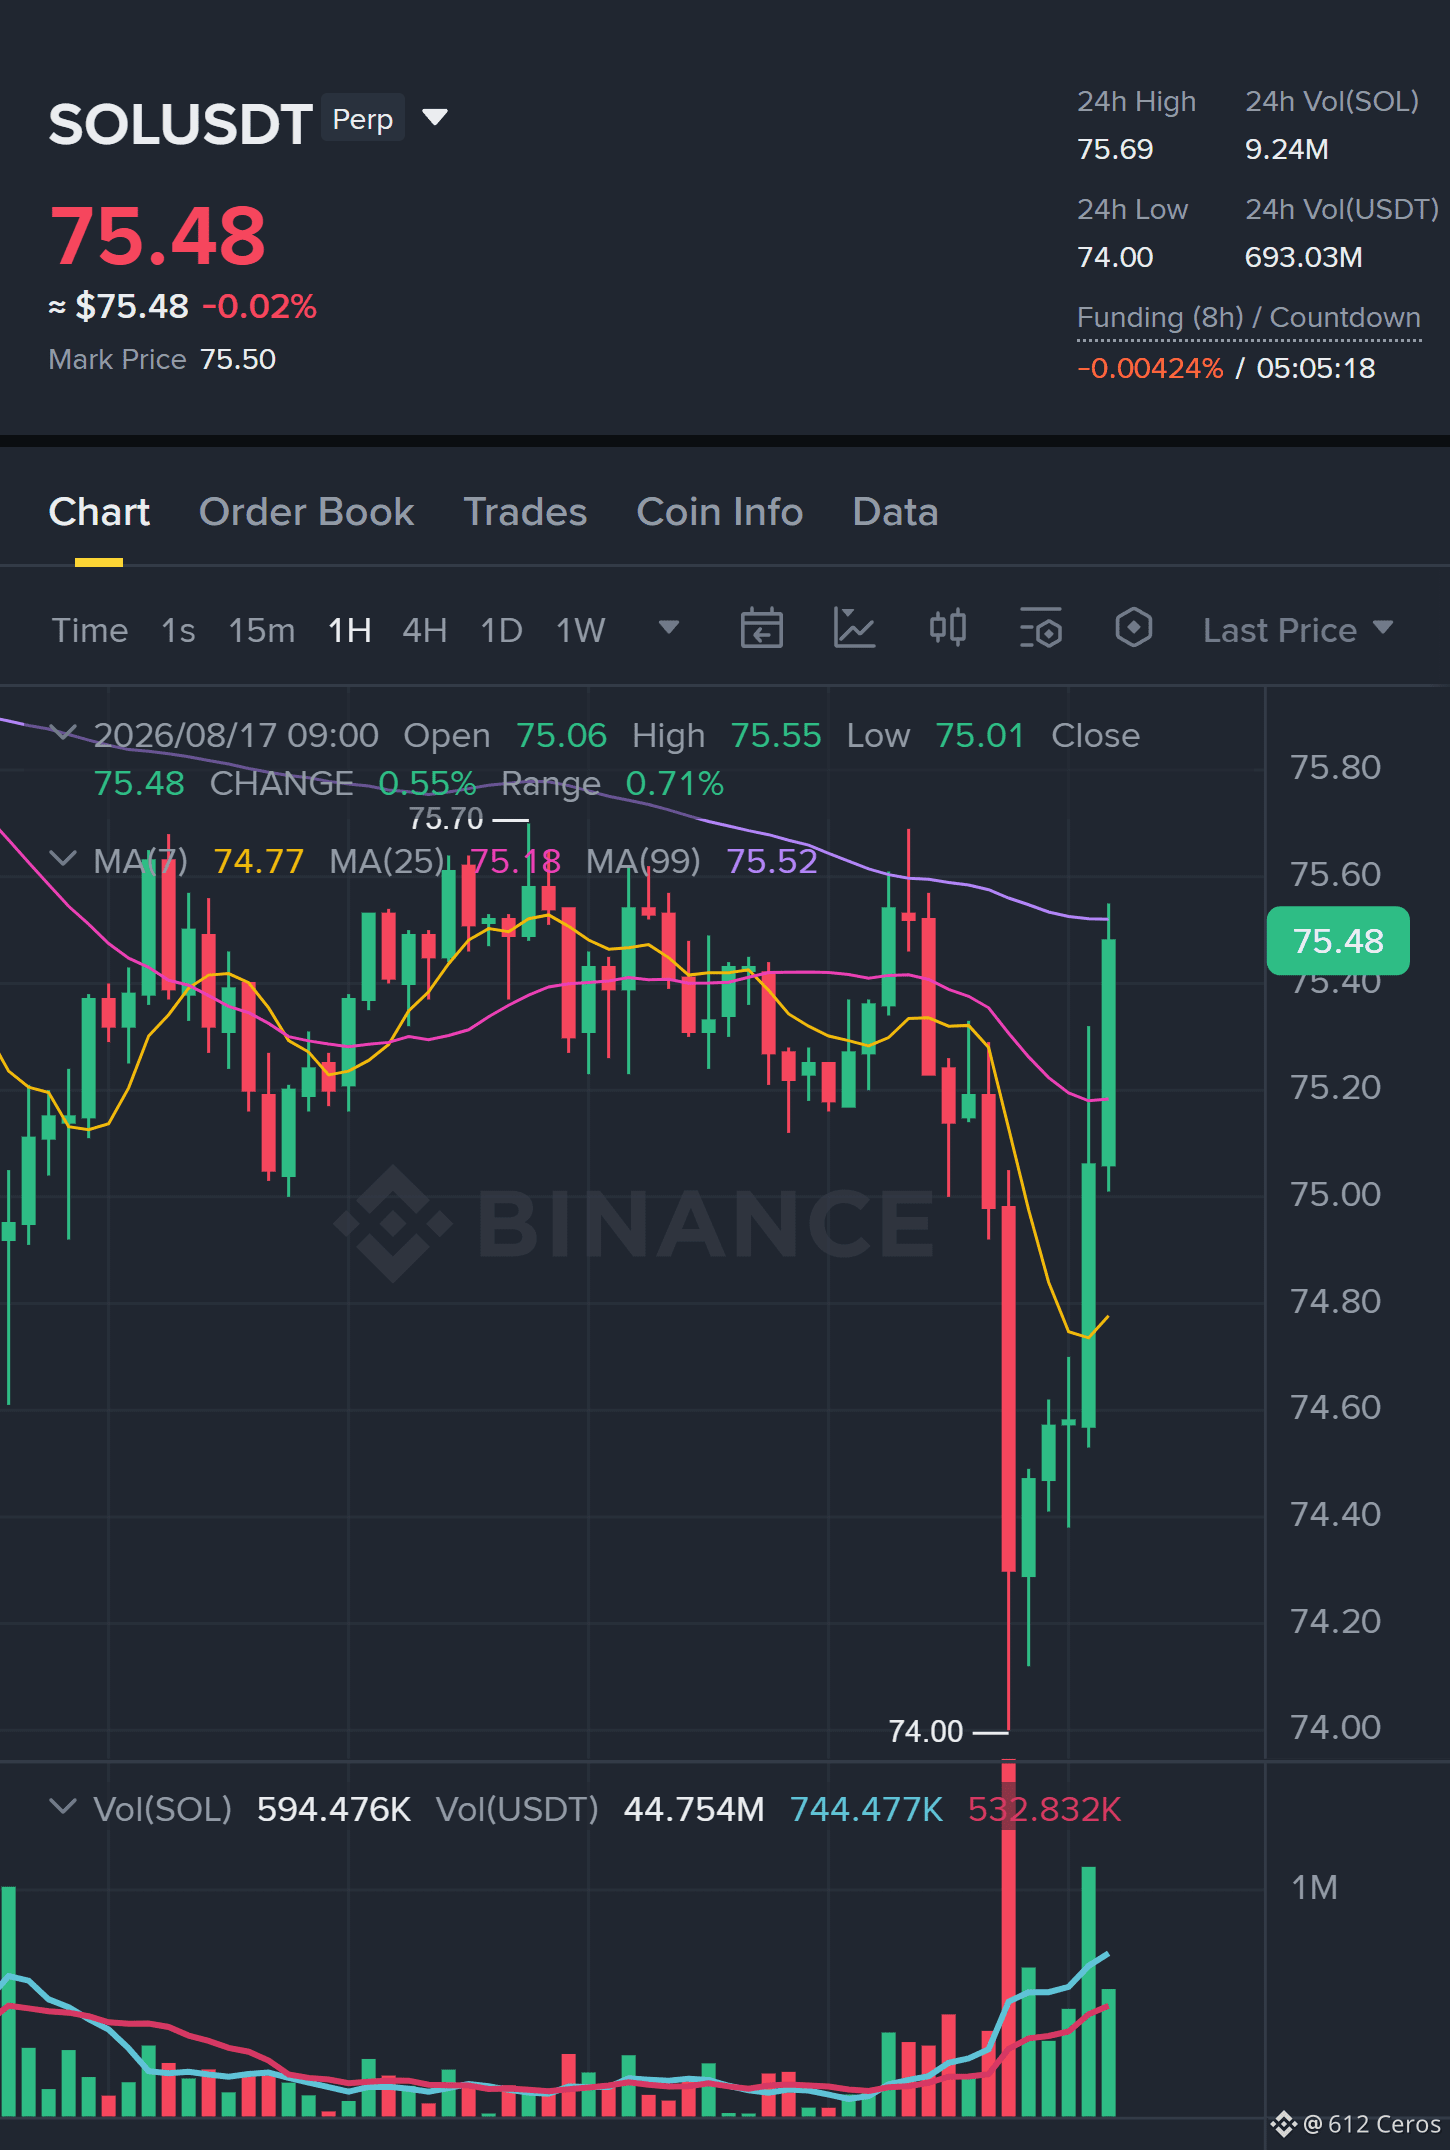This screenshot has width=1450, height=2150.
Task: Click the 24h Low value 74.00
Action: (x=1115, y=257)
